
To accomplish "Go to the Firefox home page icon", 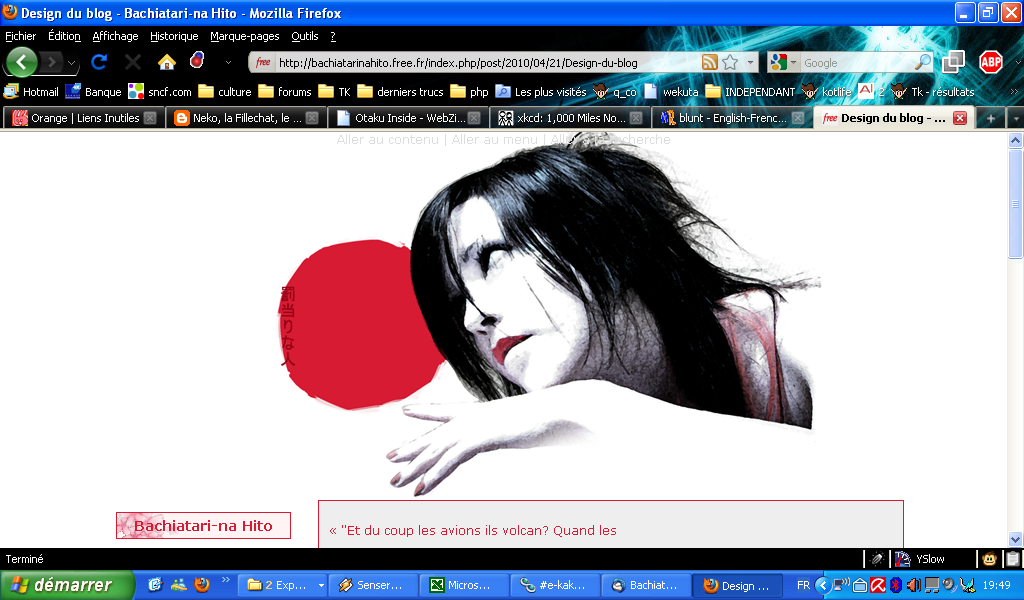I will pyautogui.click(x=167, y=62).
